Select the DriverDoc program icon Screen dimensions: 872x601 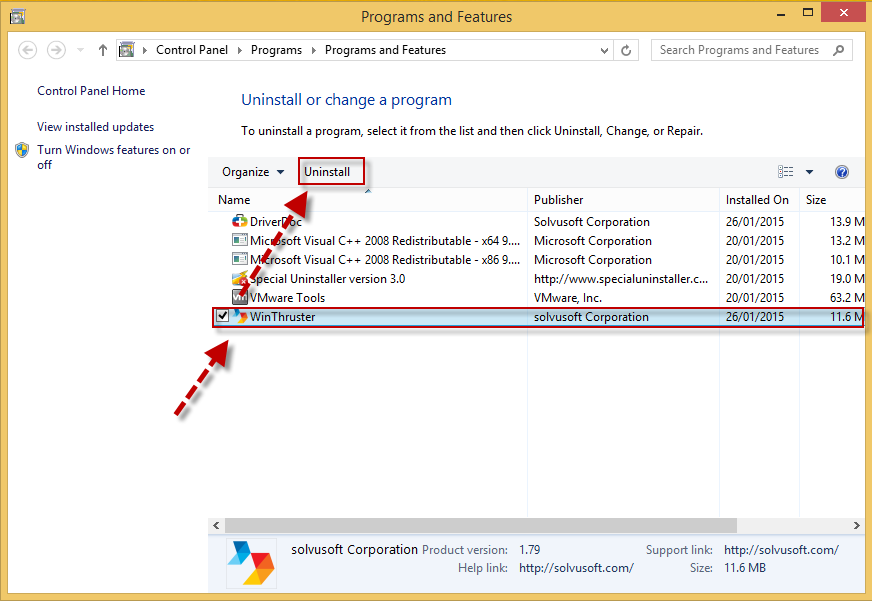tap(240, 221)
